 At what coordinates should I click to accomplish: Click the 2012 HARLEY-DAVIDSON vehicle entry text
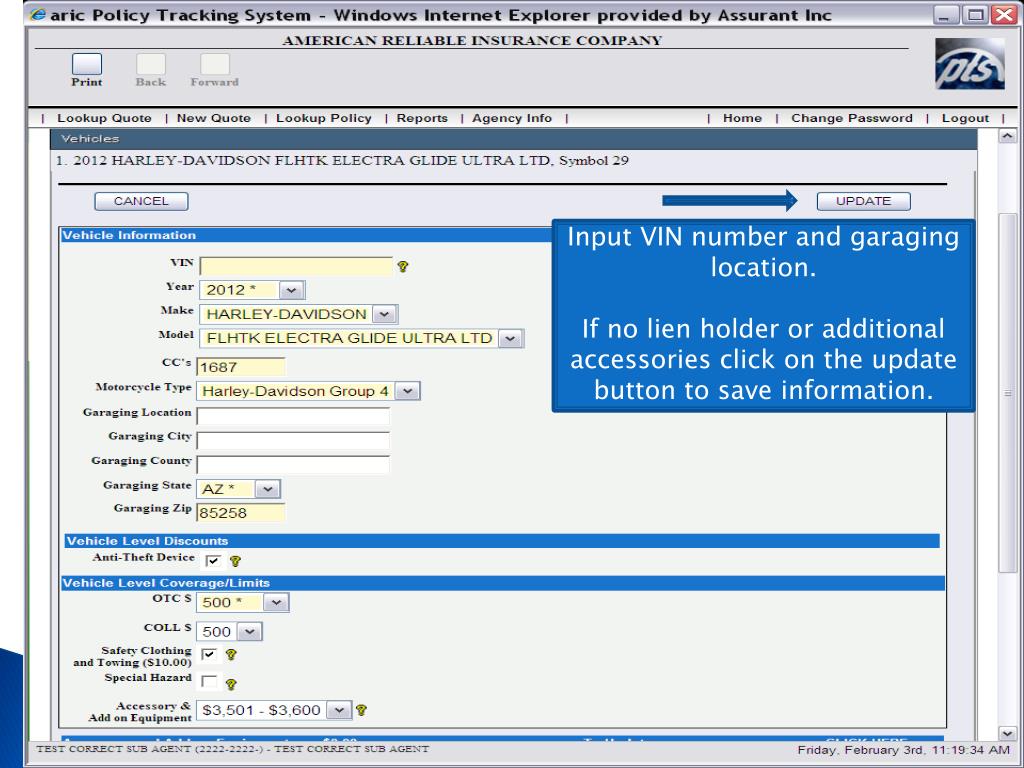[342, 161]
